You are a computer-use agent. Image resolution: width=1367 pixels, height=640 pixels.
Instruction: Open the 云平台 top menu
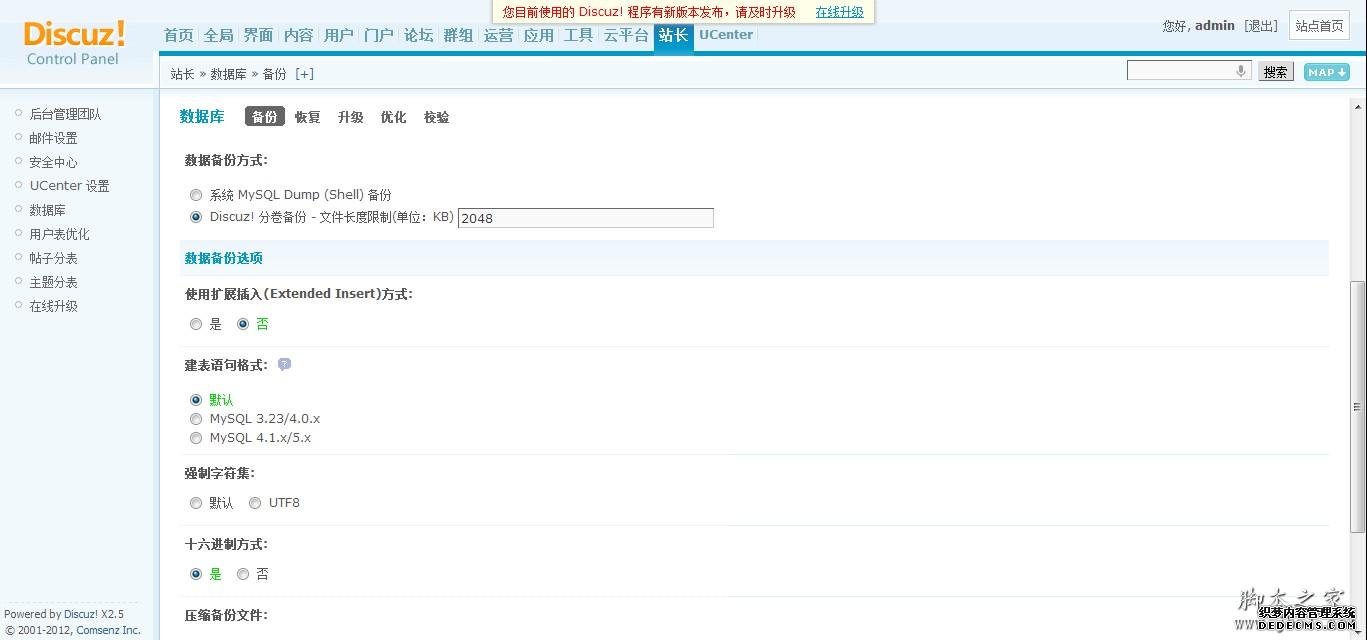click(x=626, y=35)
